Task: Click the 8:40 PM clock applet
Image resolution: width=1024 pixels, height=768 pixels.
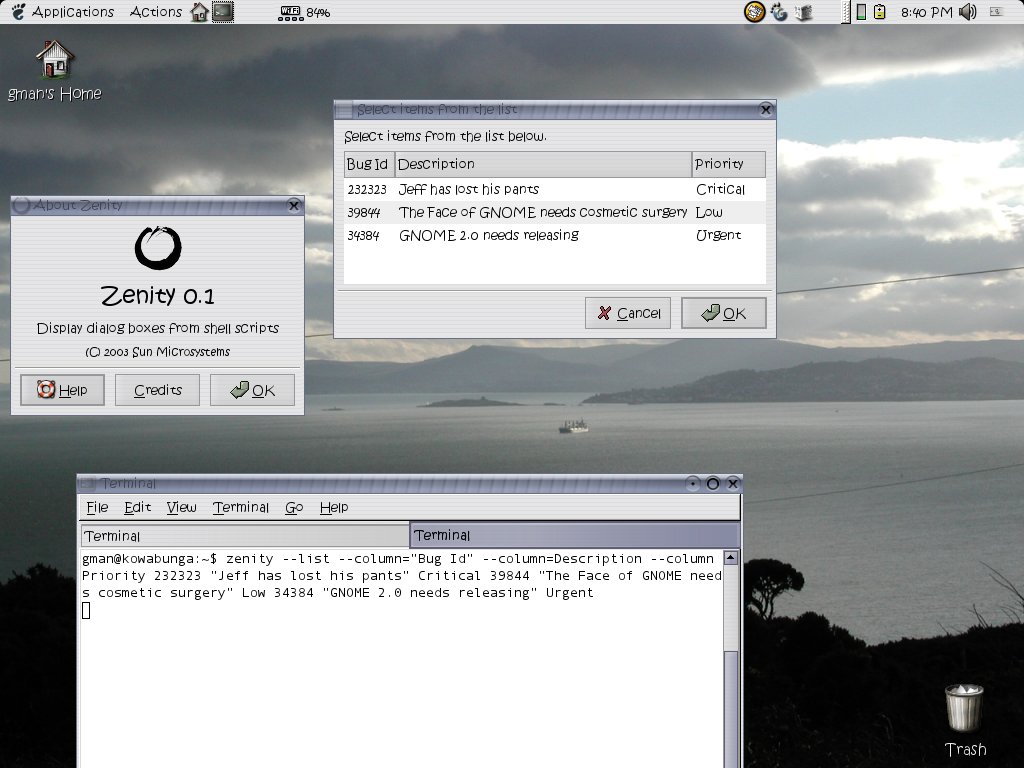Action: (x=926, y=12)
